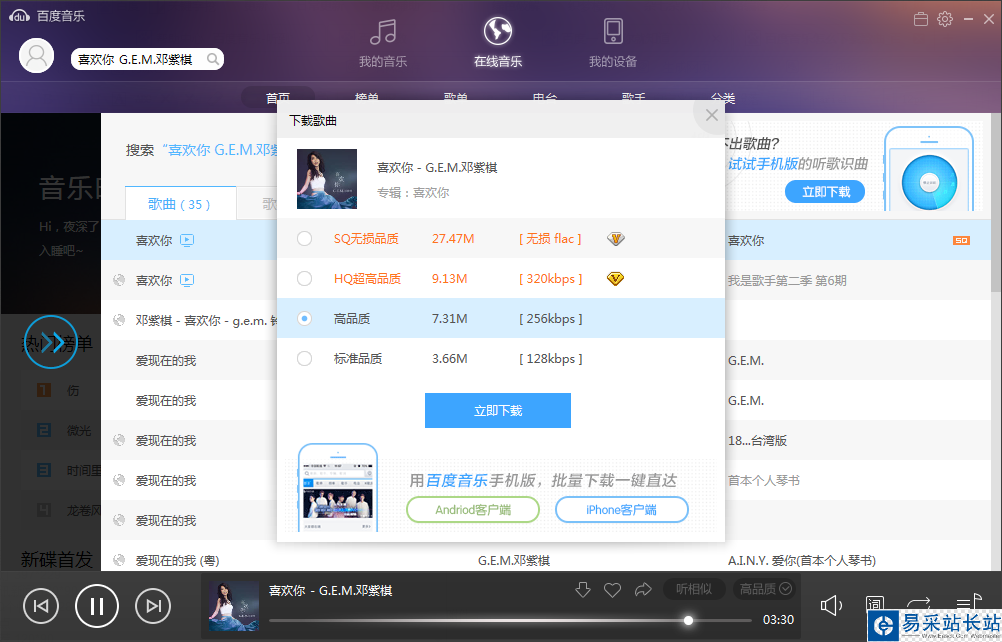Open the 首页 nav tab
Image resolution: width=1002 pixels, height=642 pixels.
tap(278, 98)
